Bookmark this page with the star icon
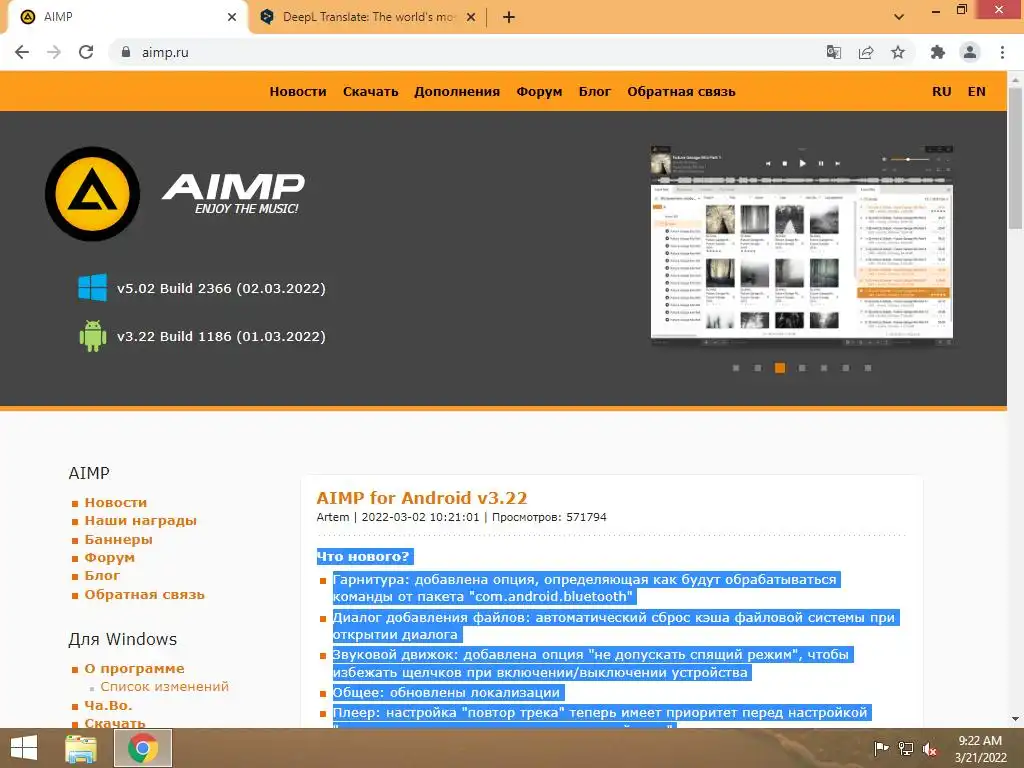Viewport: 1024px width, 768px height. 898,52
